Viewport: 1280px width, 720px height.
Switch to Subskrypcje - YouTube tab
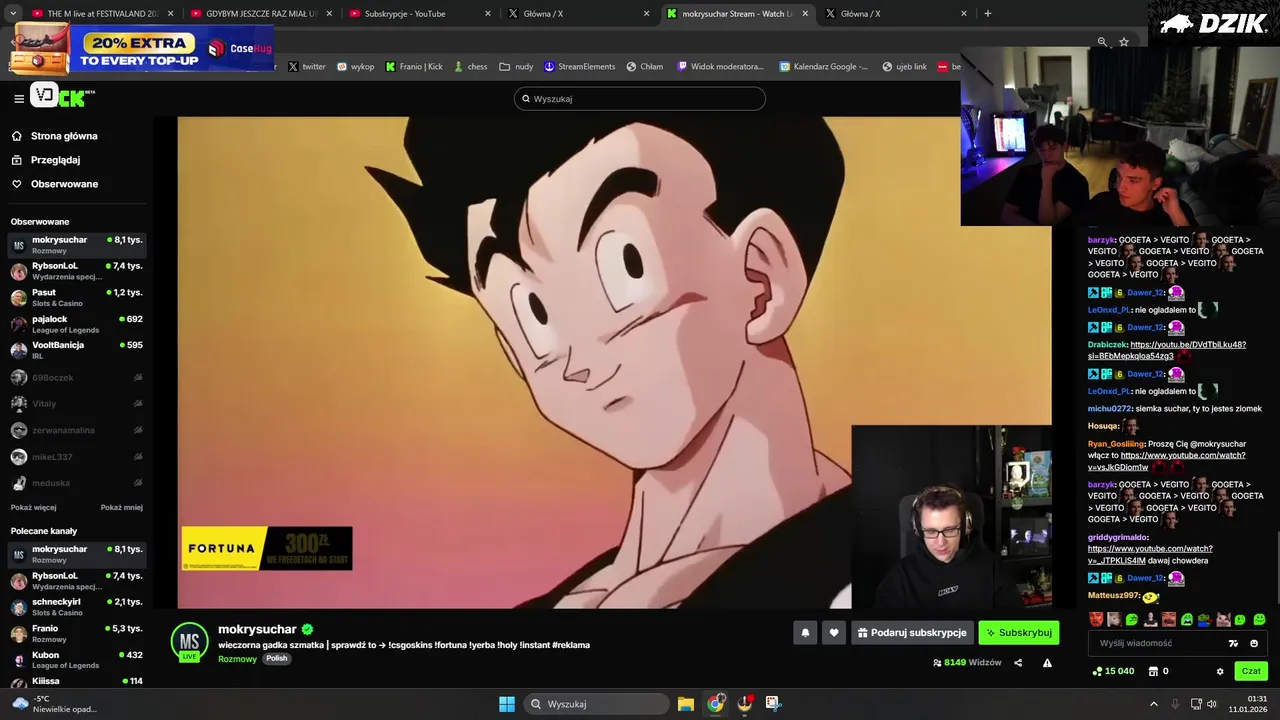point(419,14)
